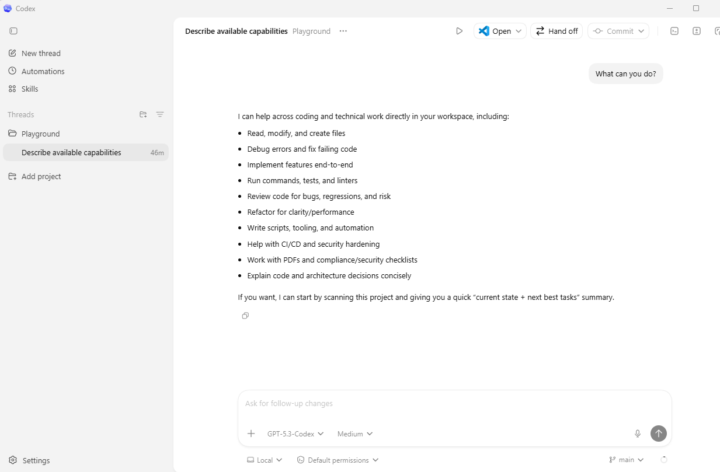Open the Skills section
This screenshot has height=472, width=720.
(30, 89)
